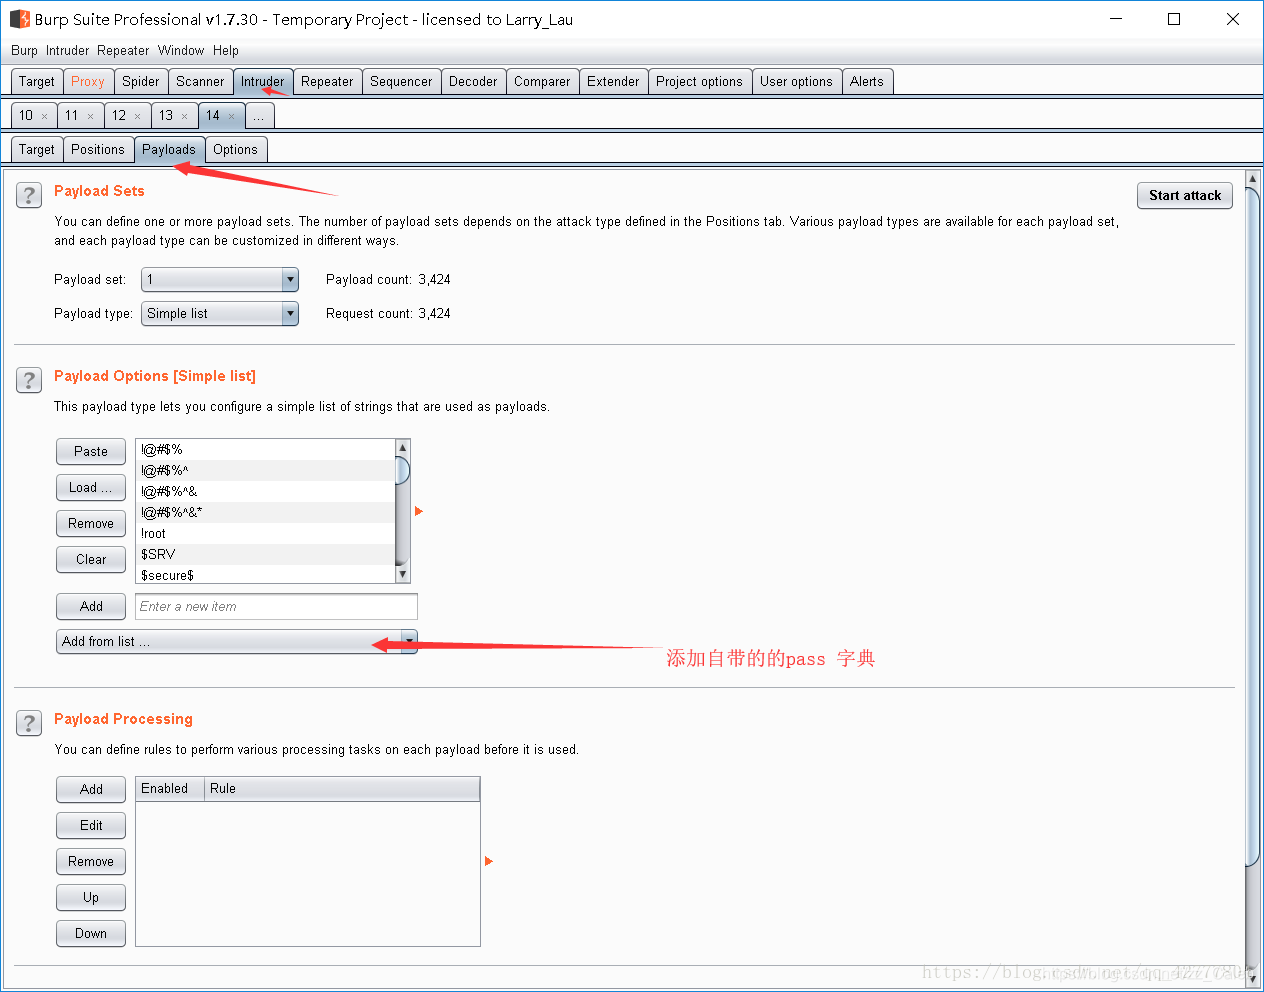This screenshot has height=992, width=1264.
Task: Switch to the Repeater main tab
Action: (327, 82)
